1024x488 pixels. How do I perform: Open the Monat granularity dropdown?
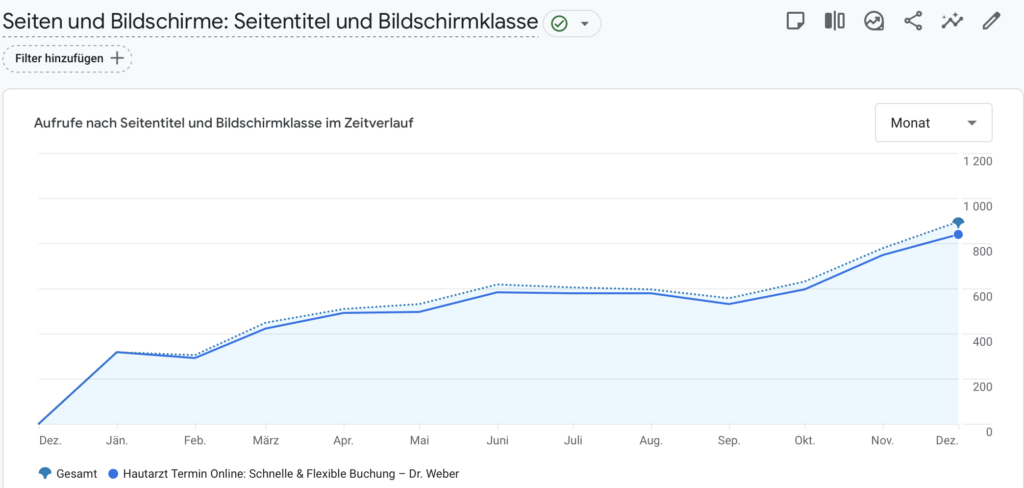click(932, 123)
